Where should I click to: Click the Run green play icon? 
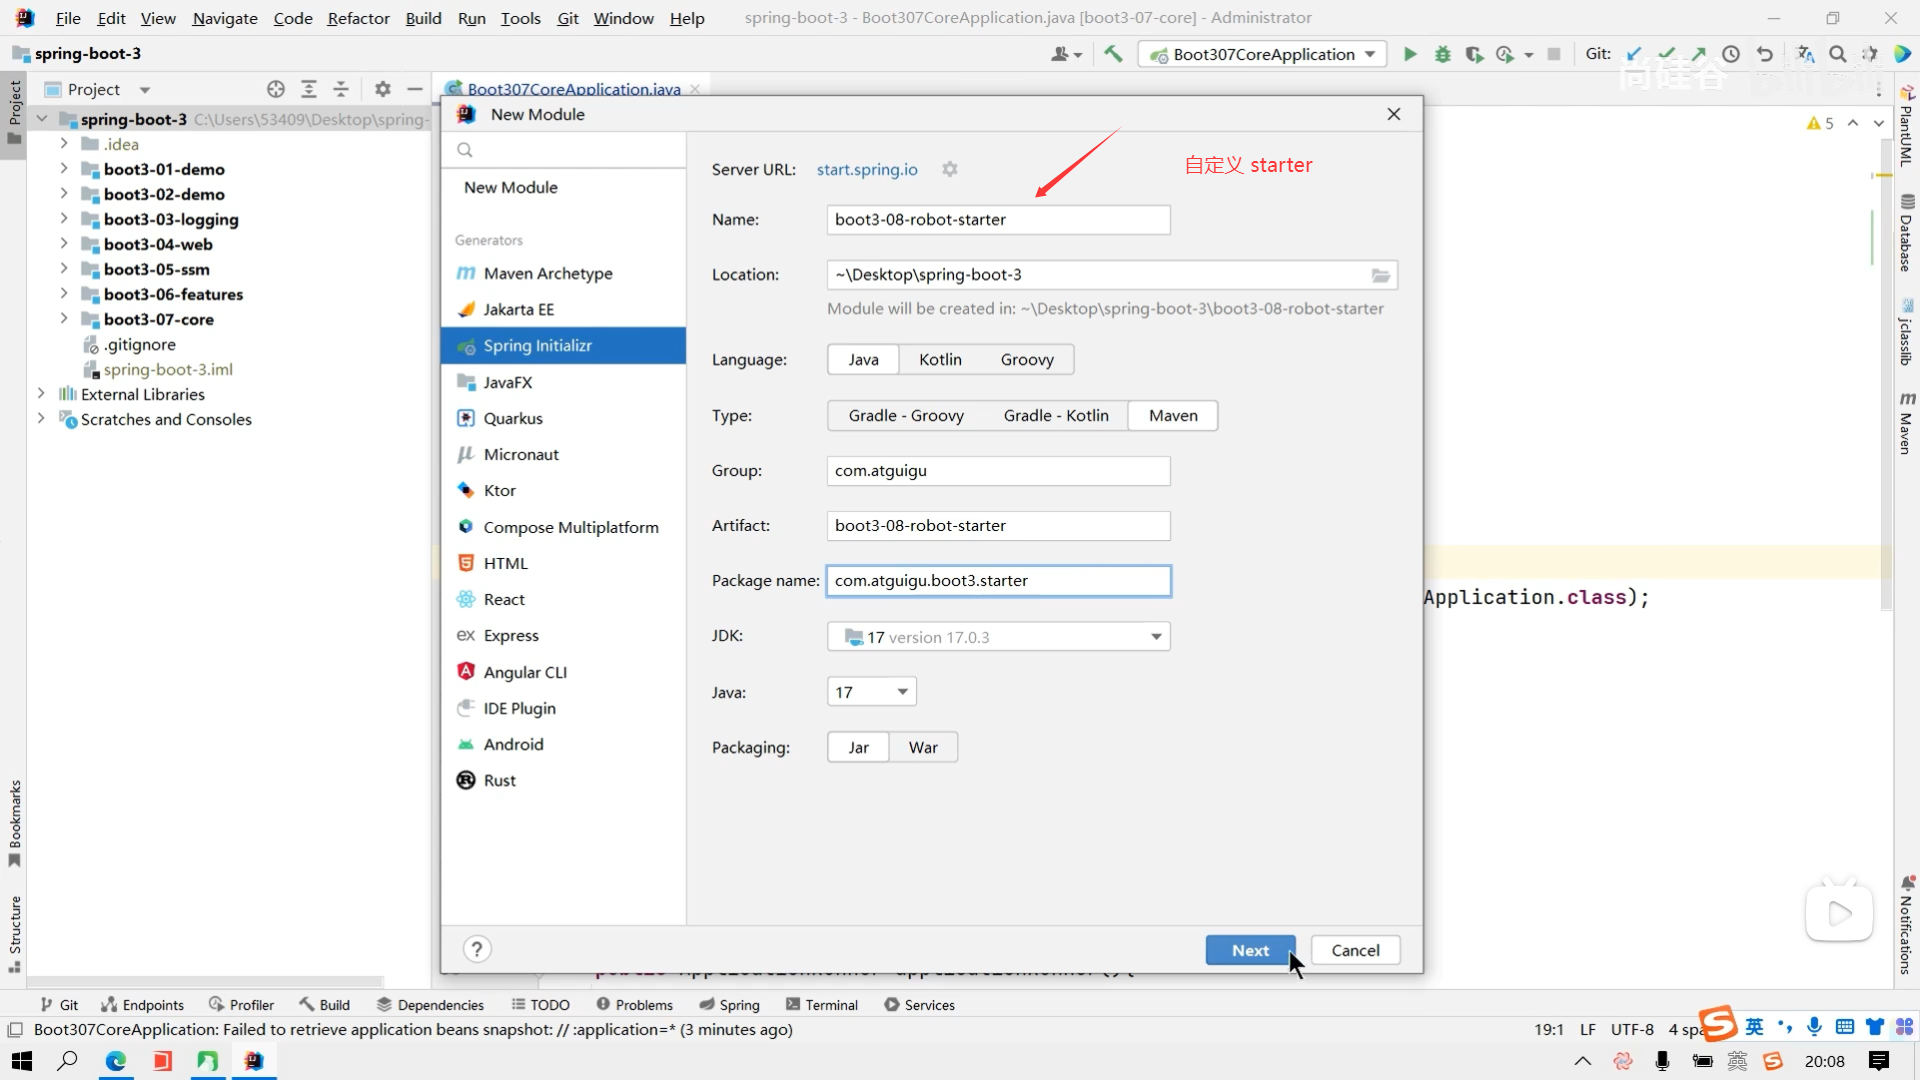(1410, 54)
